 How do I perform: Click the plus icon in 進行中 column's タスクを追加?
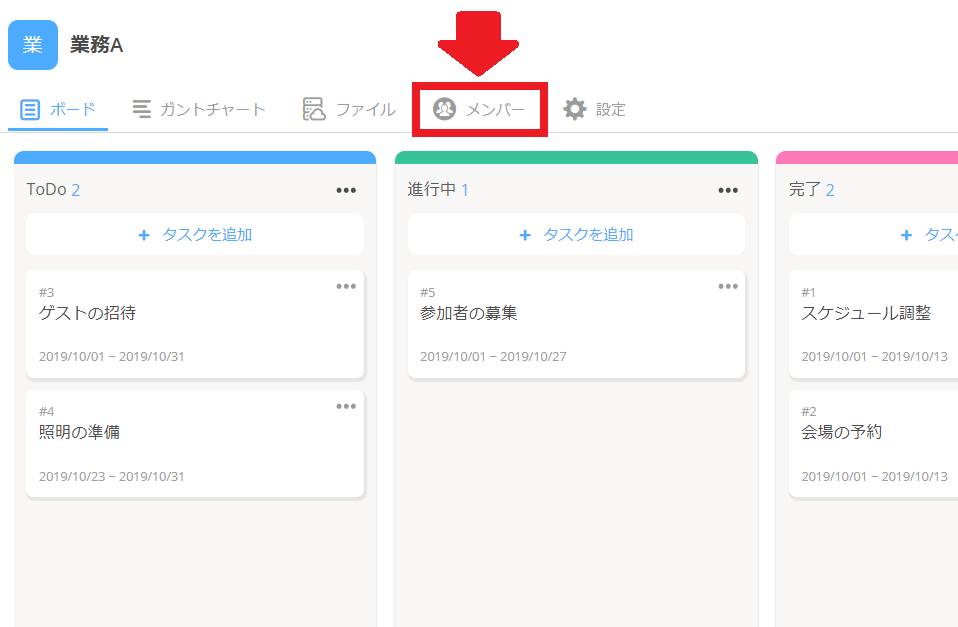click(x=525, y=234)
